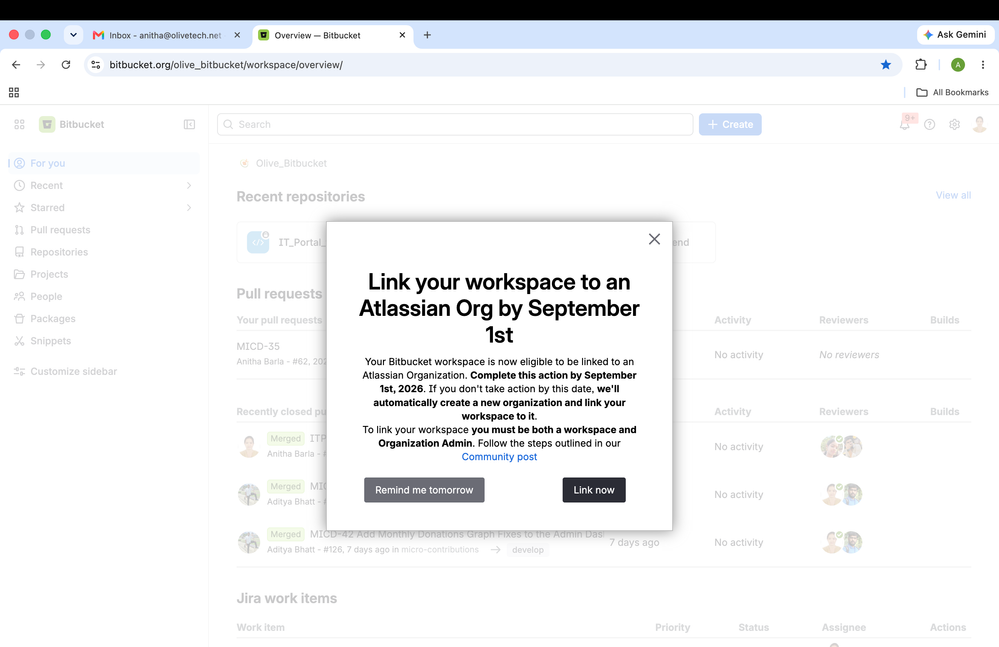Select For you in sidebar
The height and width of the screenshot is (647, 999).
[104, 163]
